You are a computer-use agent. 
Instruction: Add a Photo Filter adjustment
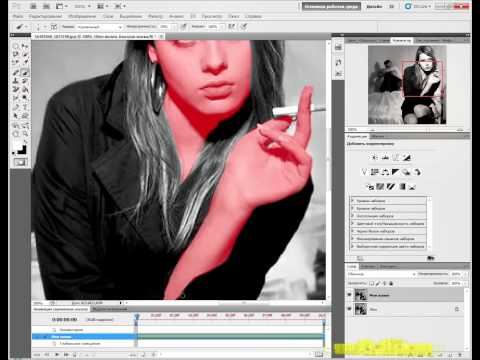coord(406,172)
